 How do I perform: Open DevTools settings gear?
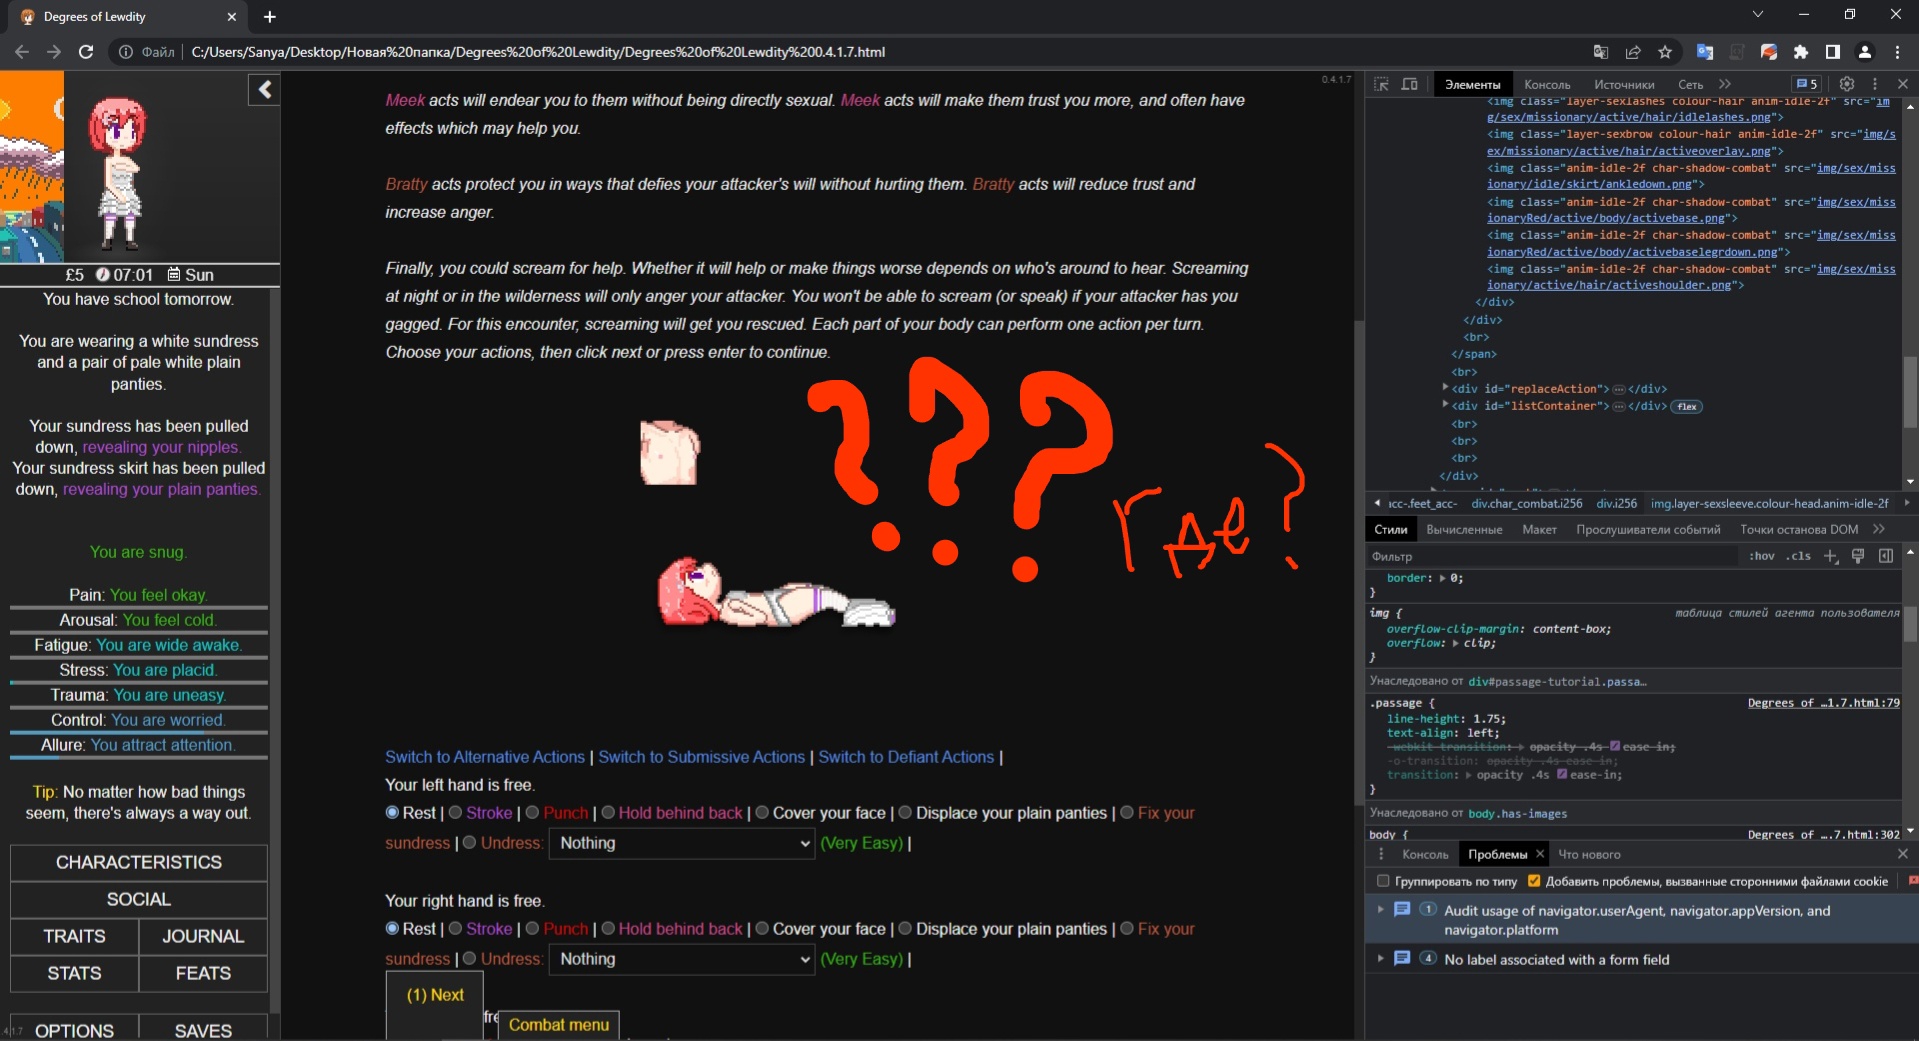pos(1847,84)
